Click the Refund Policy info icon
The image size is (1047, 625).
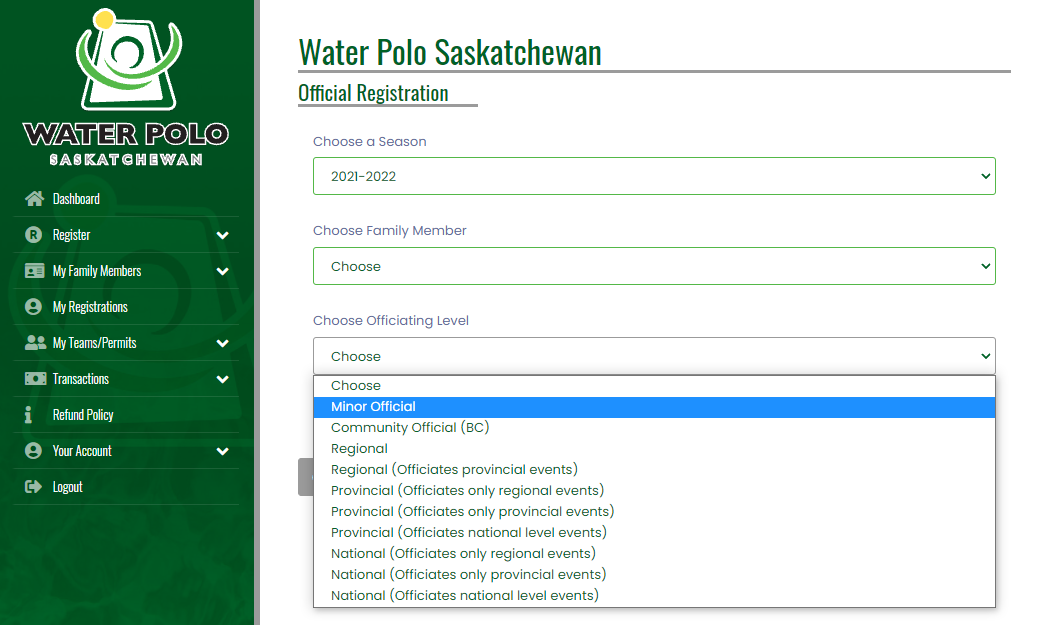(x=29, y=415)
